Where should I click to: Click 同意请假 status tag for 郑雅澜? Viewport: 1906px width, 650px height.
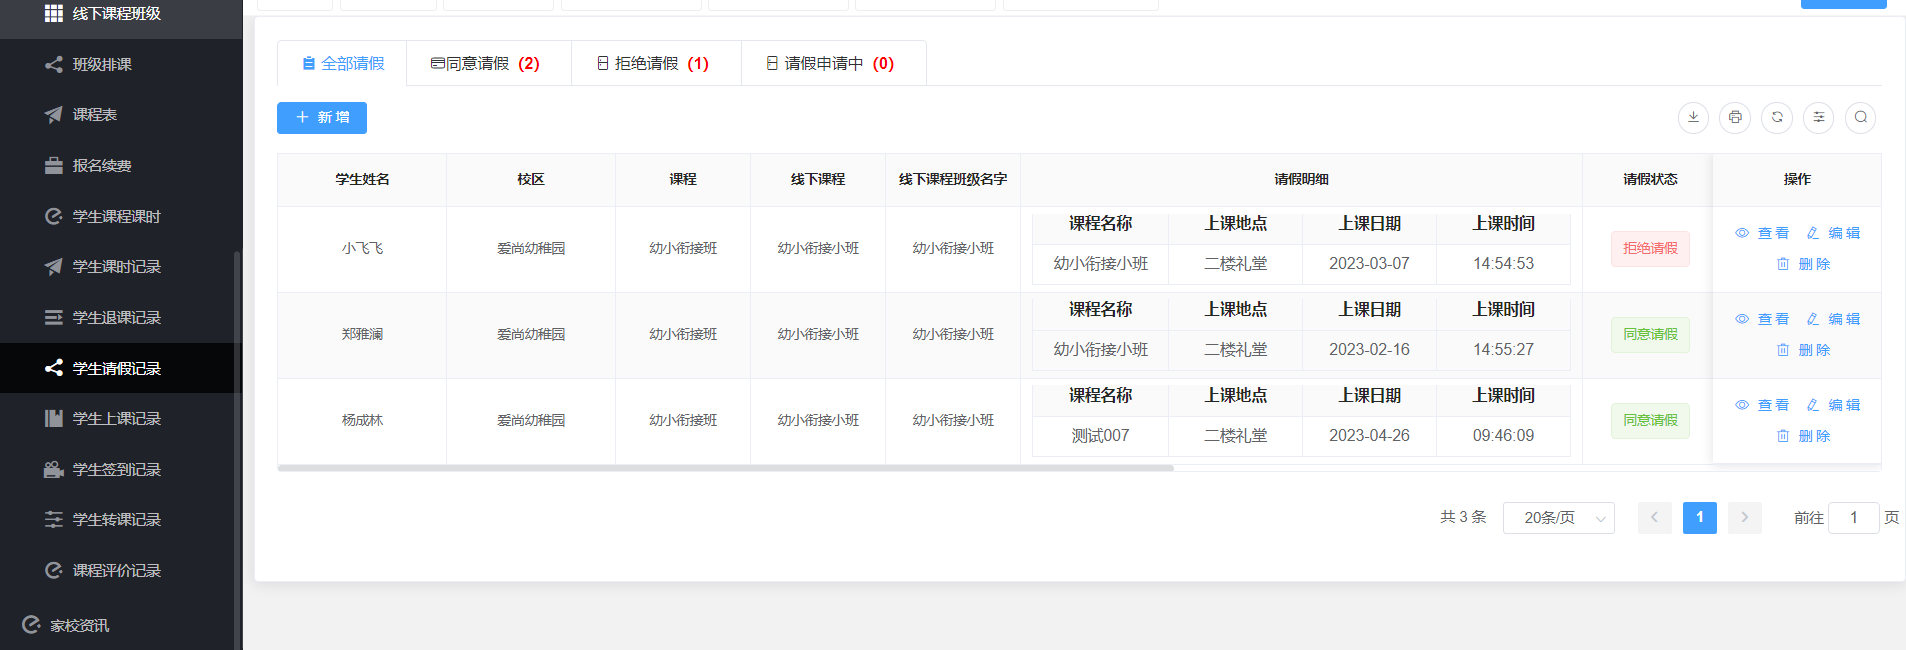tap(1650, 335)
